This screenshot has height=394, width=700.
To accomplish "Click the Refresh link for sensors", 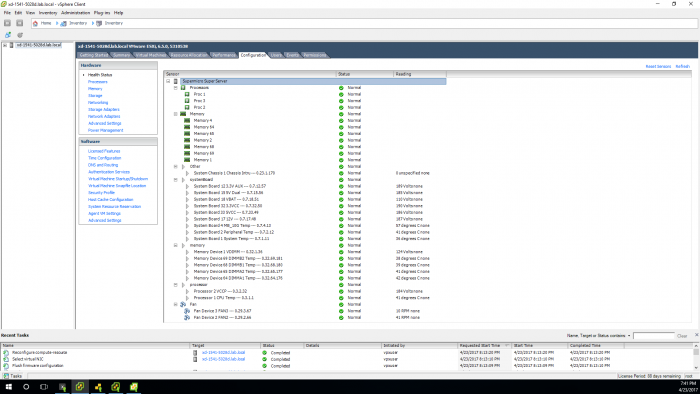I will coord(683,66).
